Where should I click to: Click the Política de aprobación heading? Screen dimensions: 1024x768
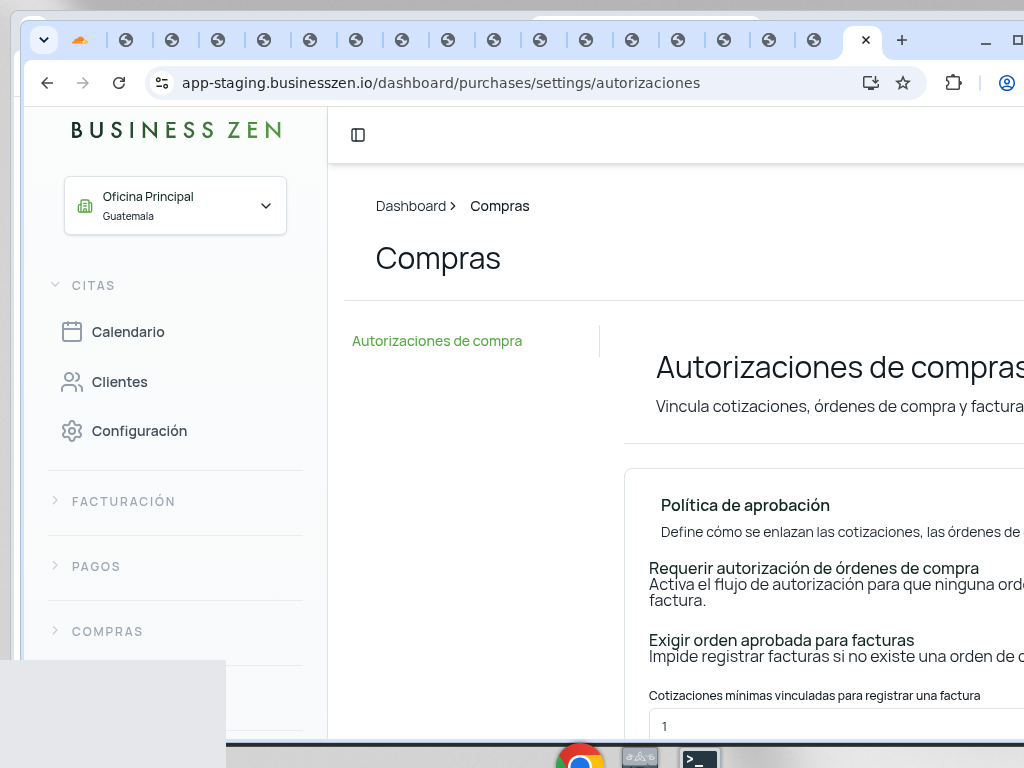(x=745, y=505)
